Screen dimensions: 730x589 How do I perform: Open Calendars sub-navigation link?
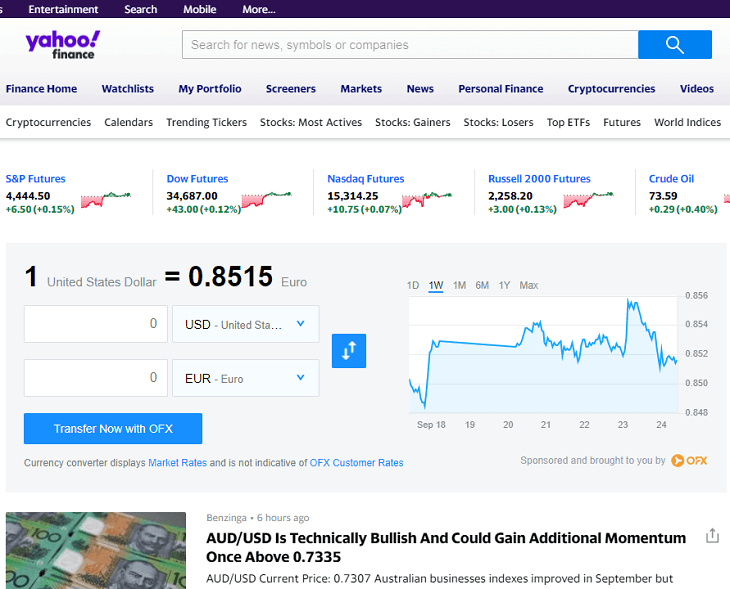(x=128, y=122)
